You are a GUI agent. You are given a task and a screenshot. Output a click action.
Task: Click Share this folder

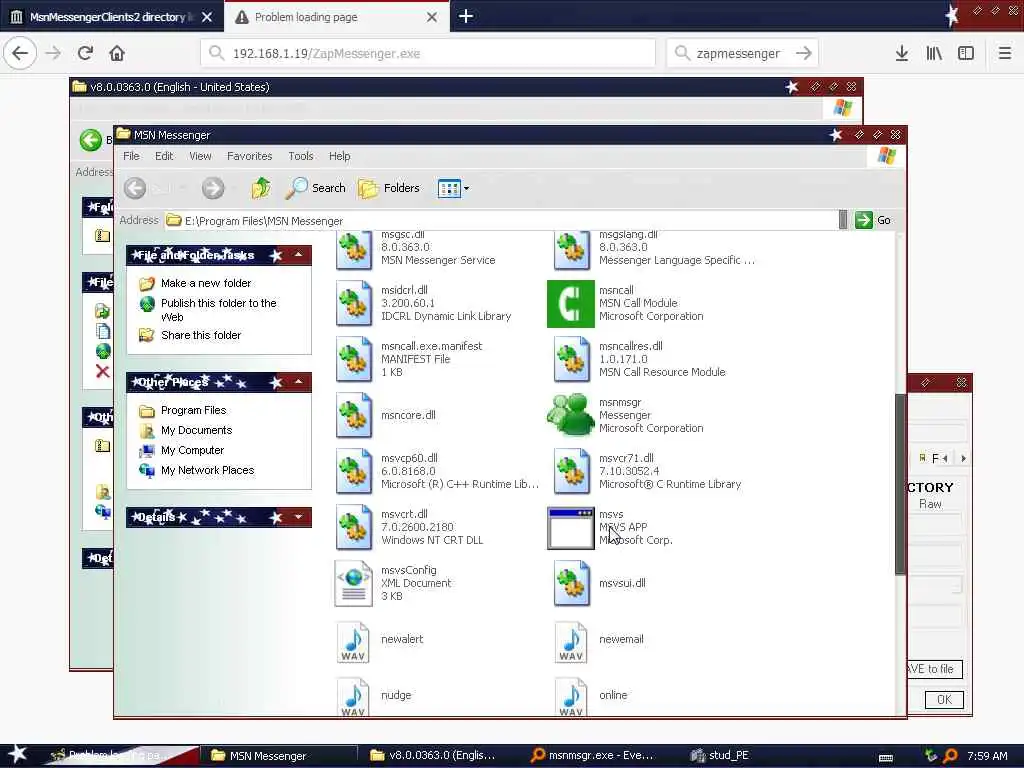[201, 335]
